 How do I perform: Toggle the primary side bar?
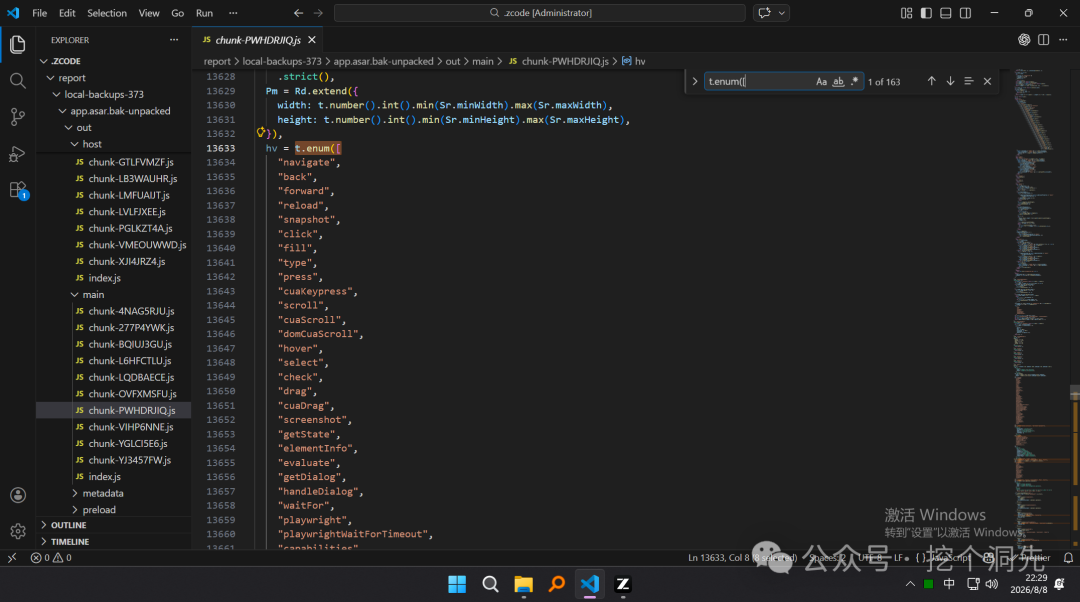926,13
